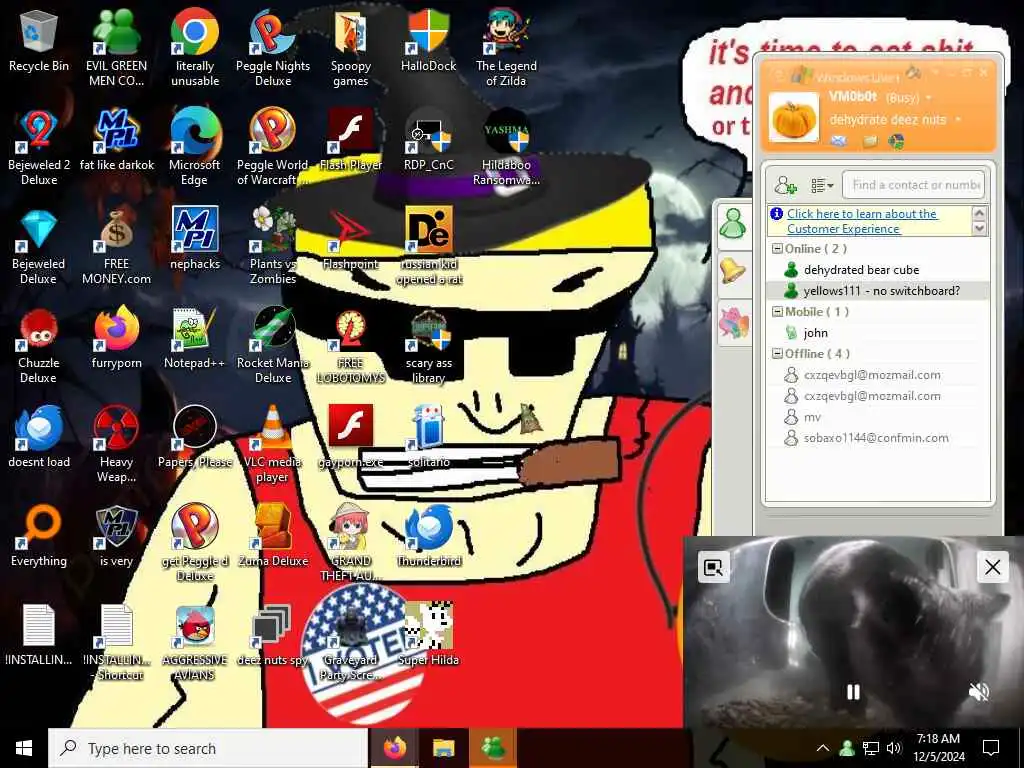Open the Super Hilda shortcut
Image resolution: width=1024 pixels, height=768 pixels.
point(428,636)
